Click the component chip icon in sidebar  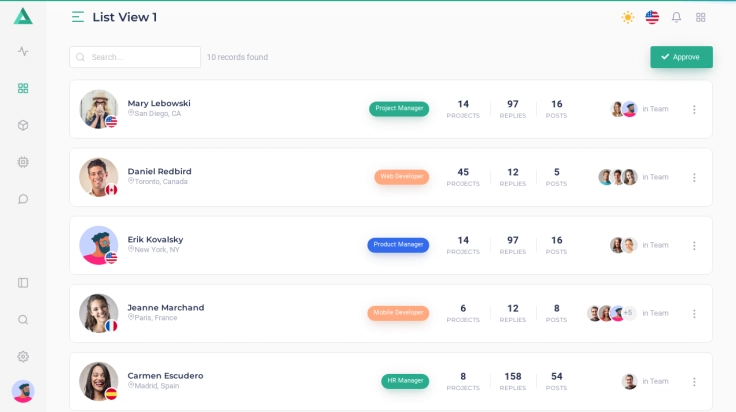23,162
